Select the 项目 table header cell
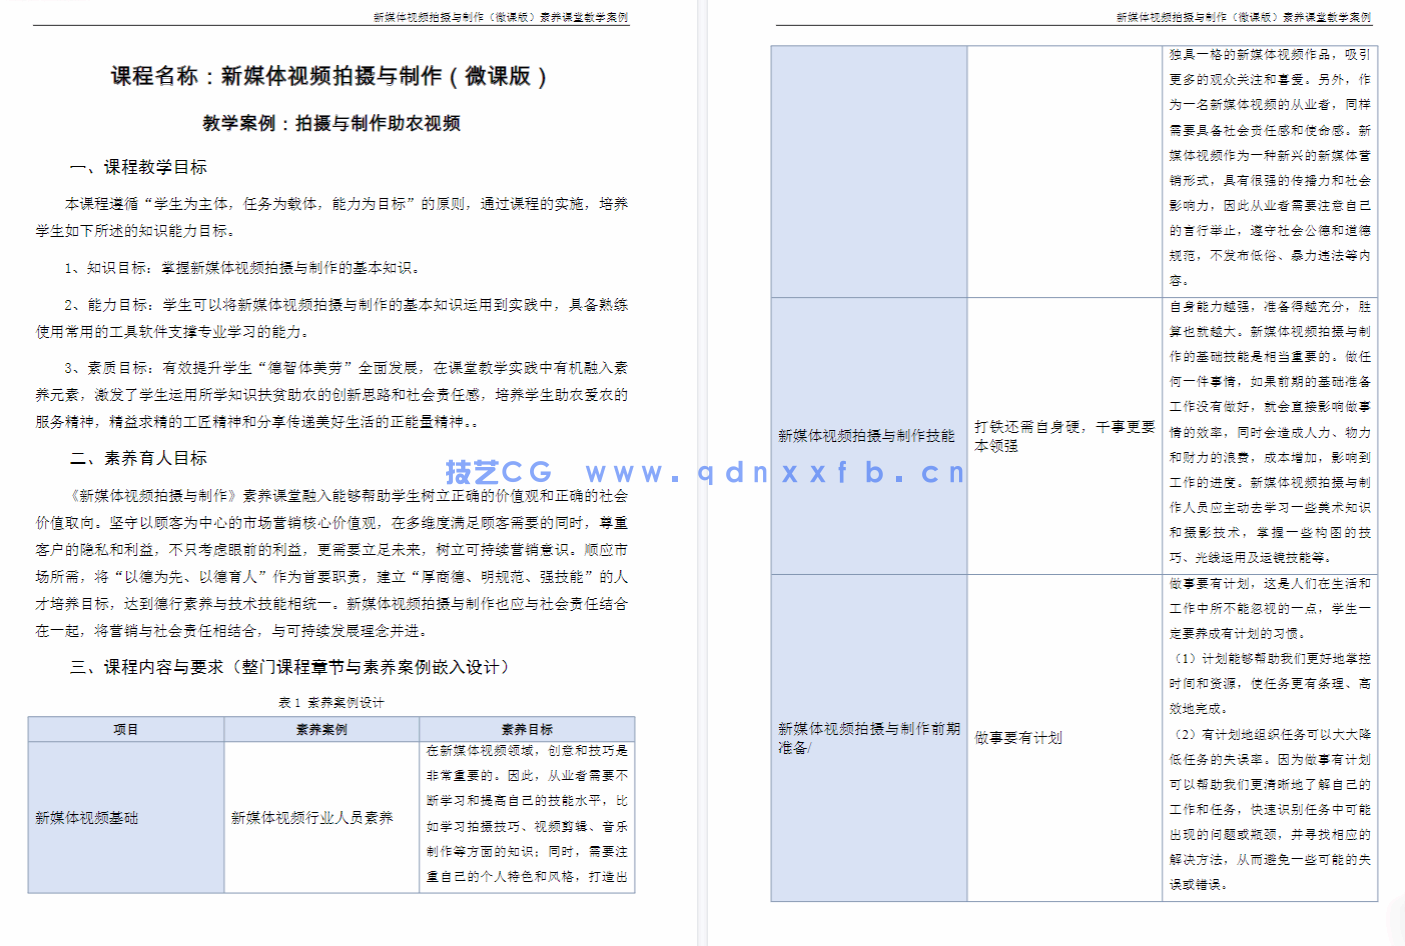Viewport: 1405px width, 946px height. pyautogui.click(x=125, y=728)
